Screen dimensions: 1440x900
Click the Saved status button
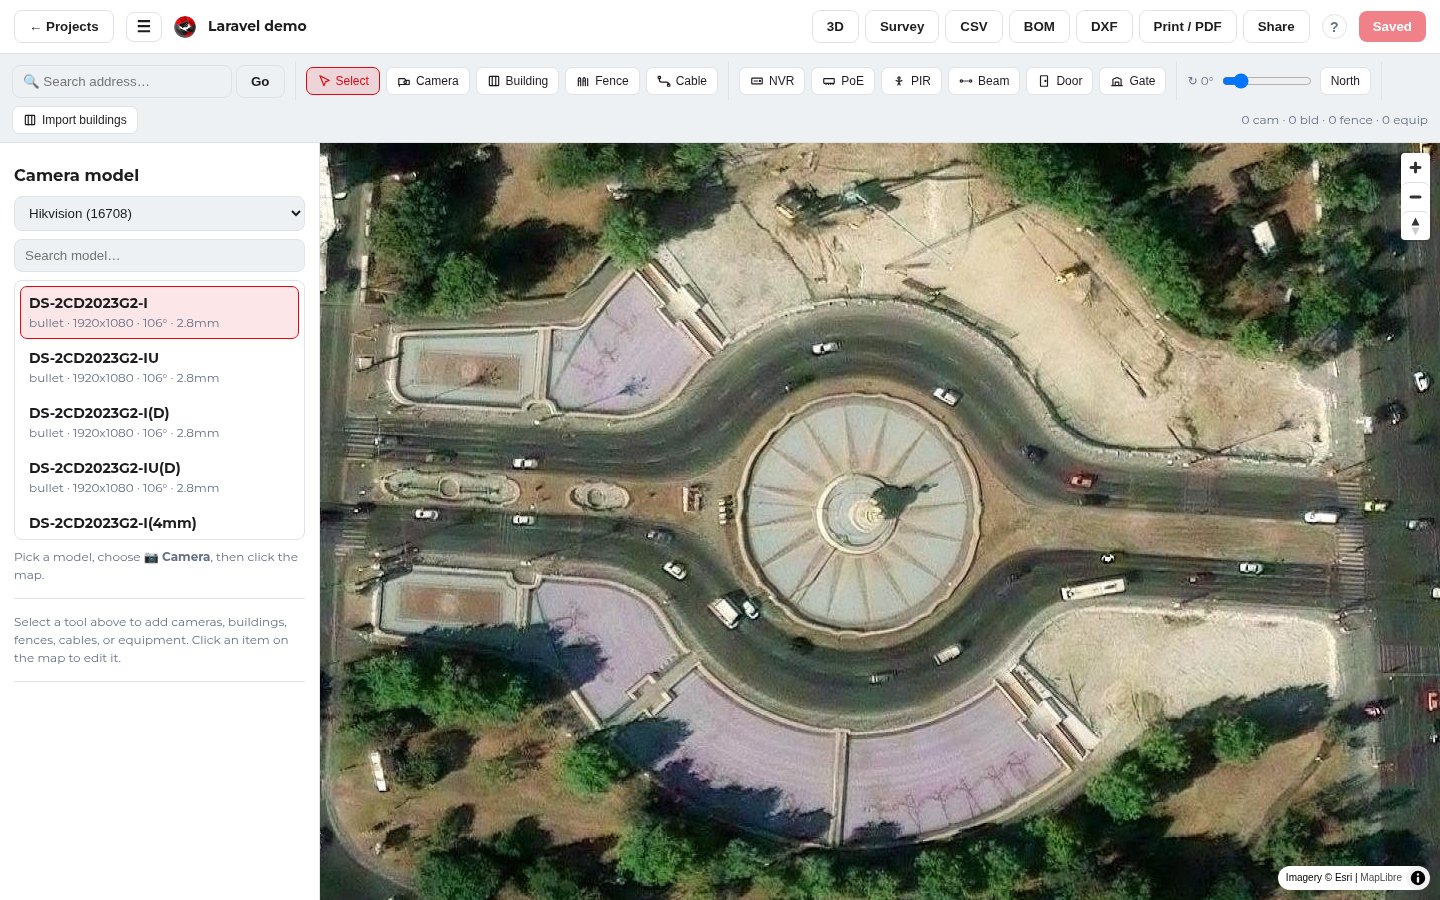(x=1392, y=27)
